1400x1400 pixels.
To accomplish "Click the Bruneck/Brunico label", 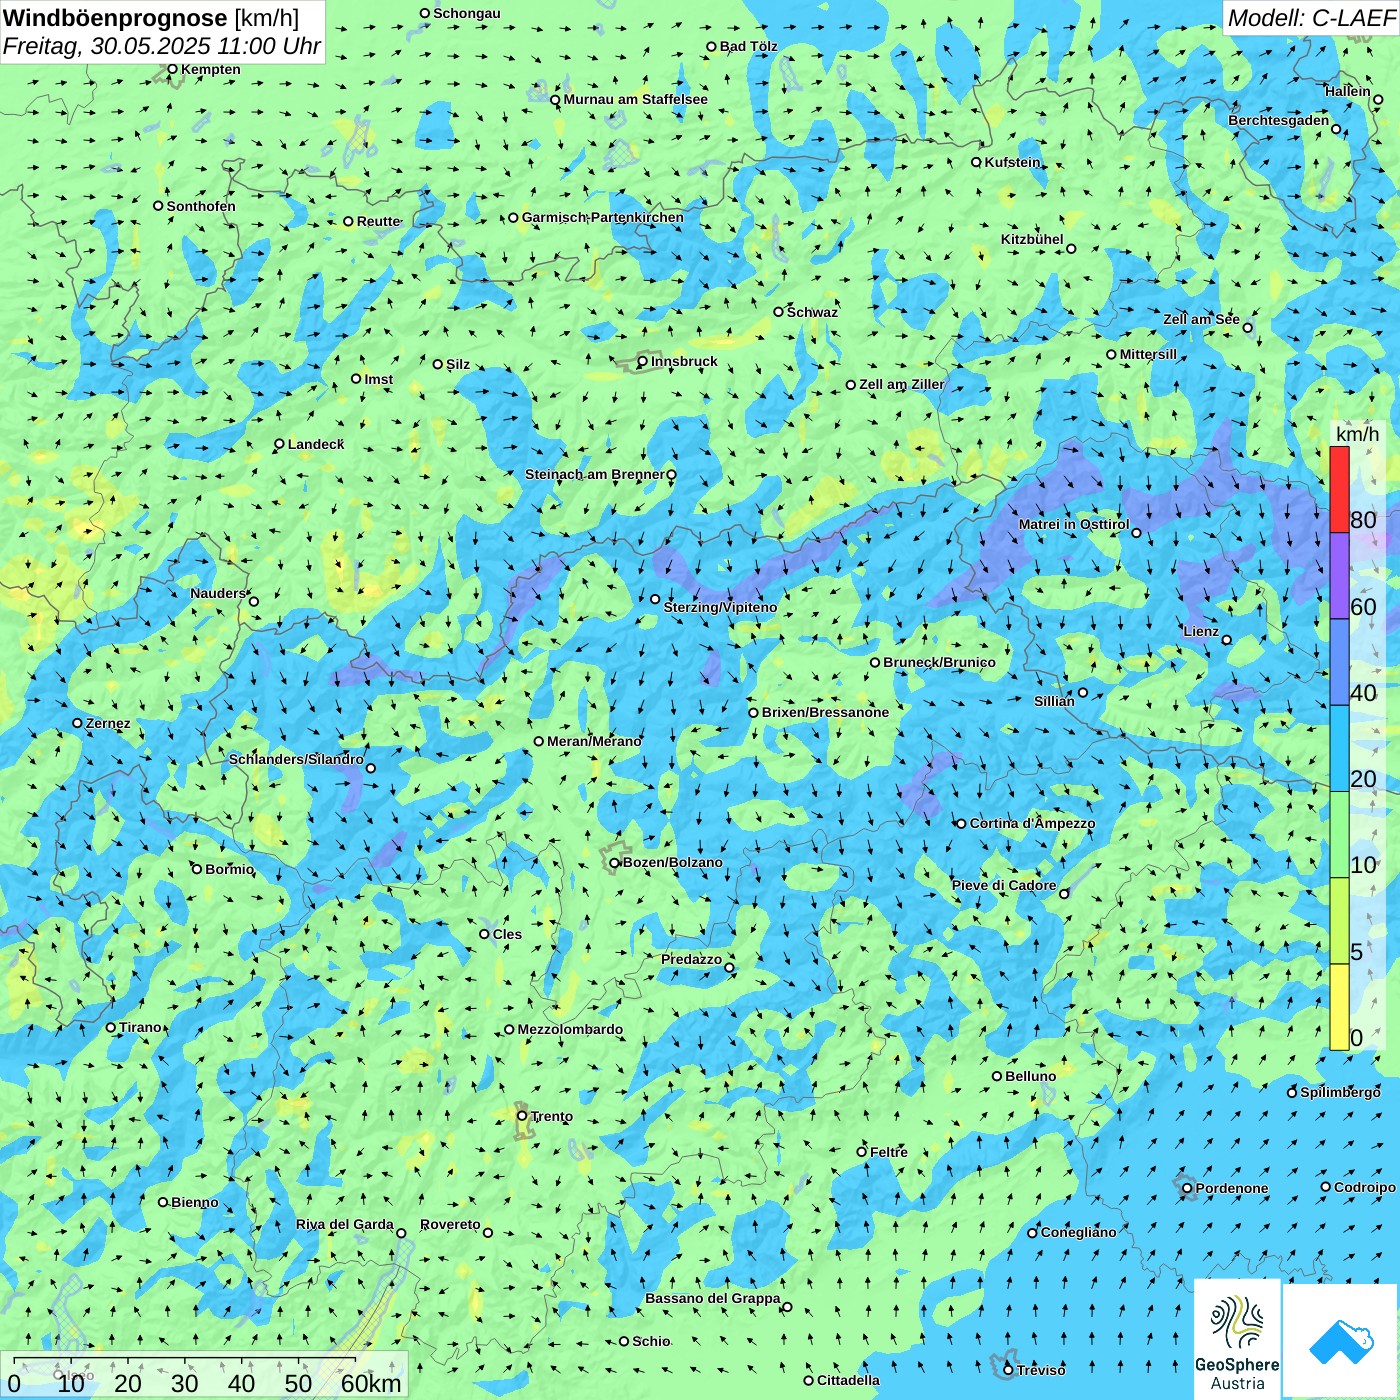I will [939, 662].
